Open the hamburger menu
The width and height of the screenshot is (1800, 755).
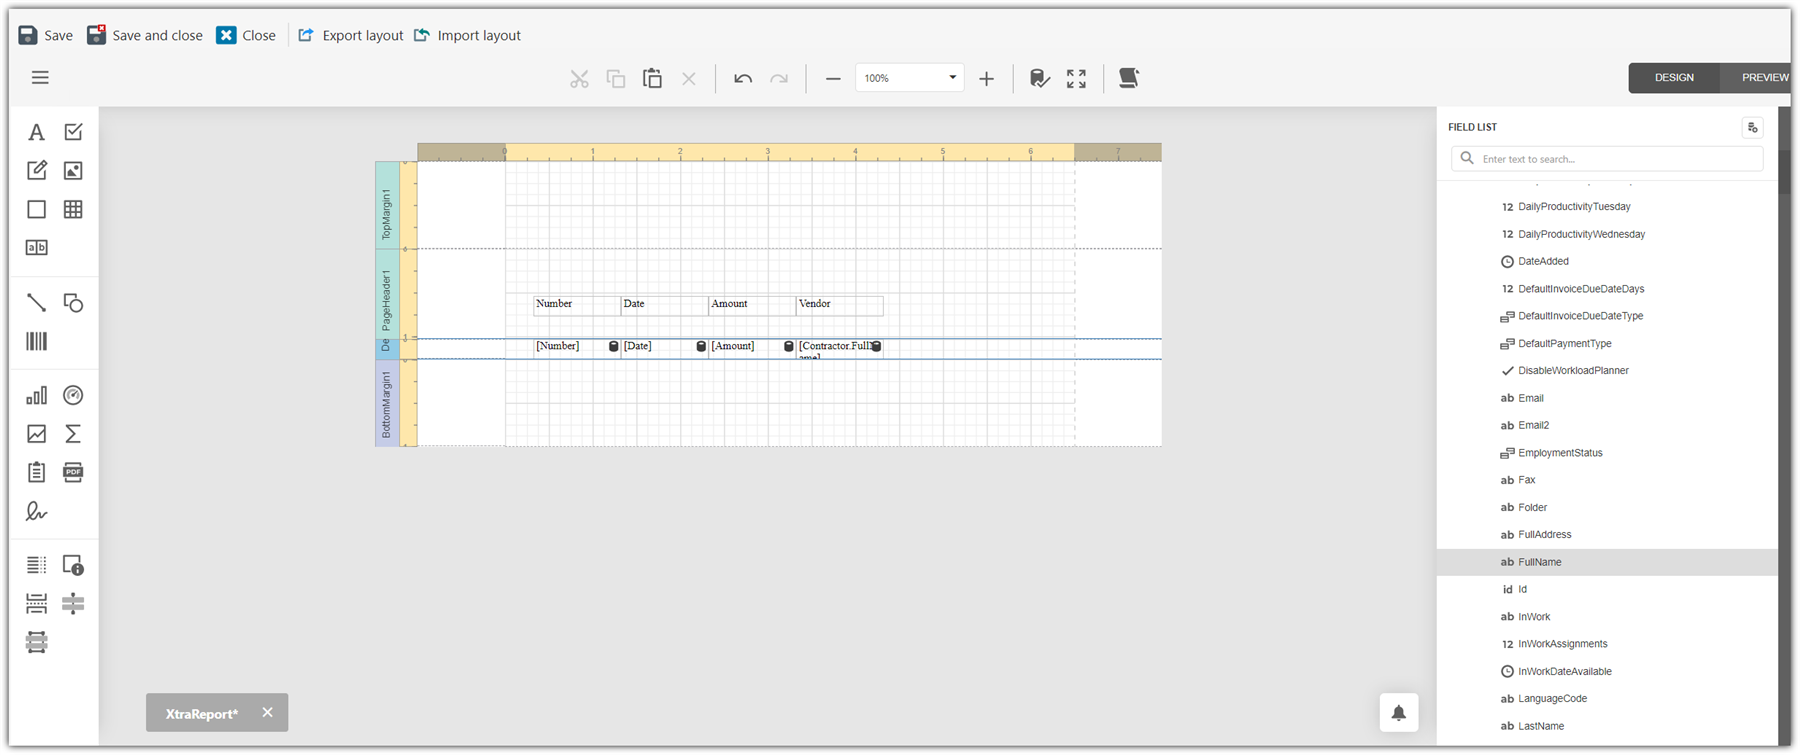pyautogui.click(x=40, y=77)
